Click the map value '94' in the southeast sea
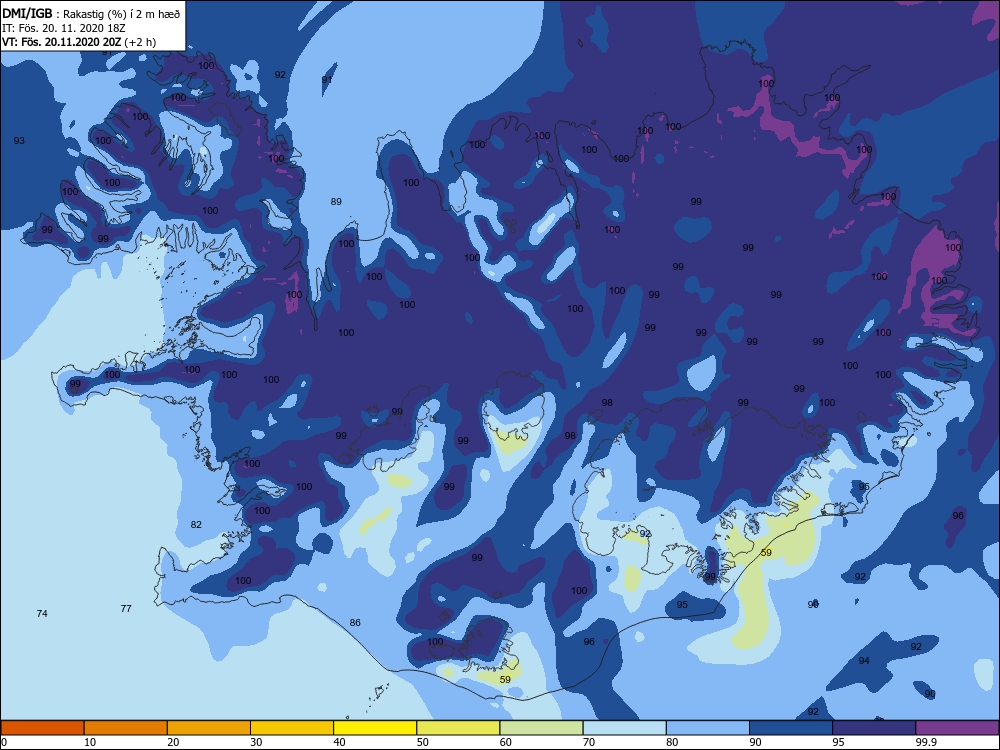 [864, 661]
